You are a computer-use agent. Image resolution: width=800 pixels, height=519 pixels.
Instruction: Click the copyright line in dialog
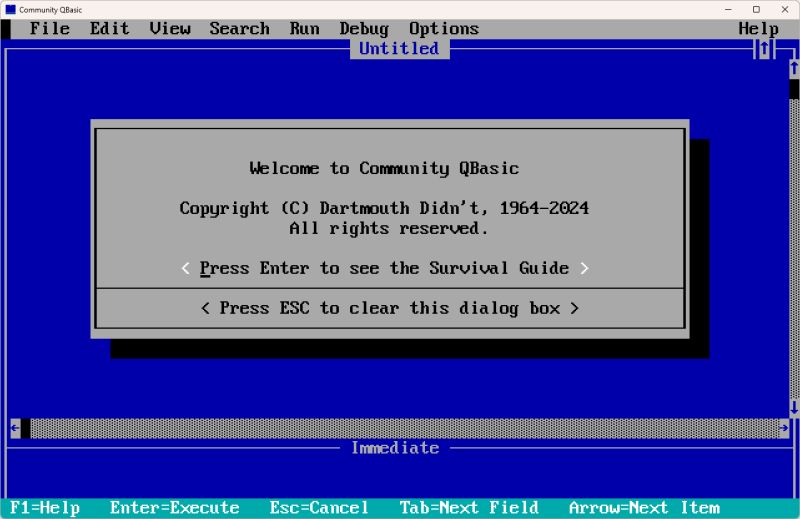[x=384, y=208]
